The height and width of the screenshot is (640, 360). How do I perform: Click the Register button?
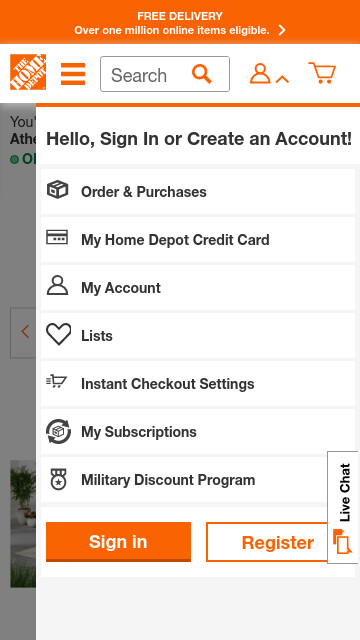point(267,542)
